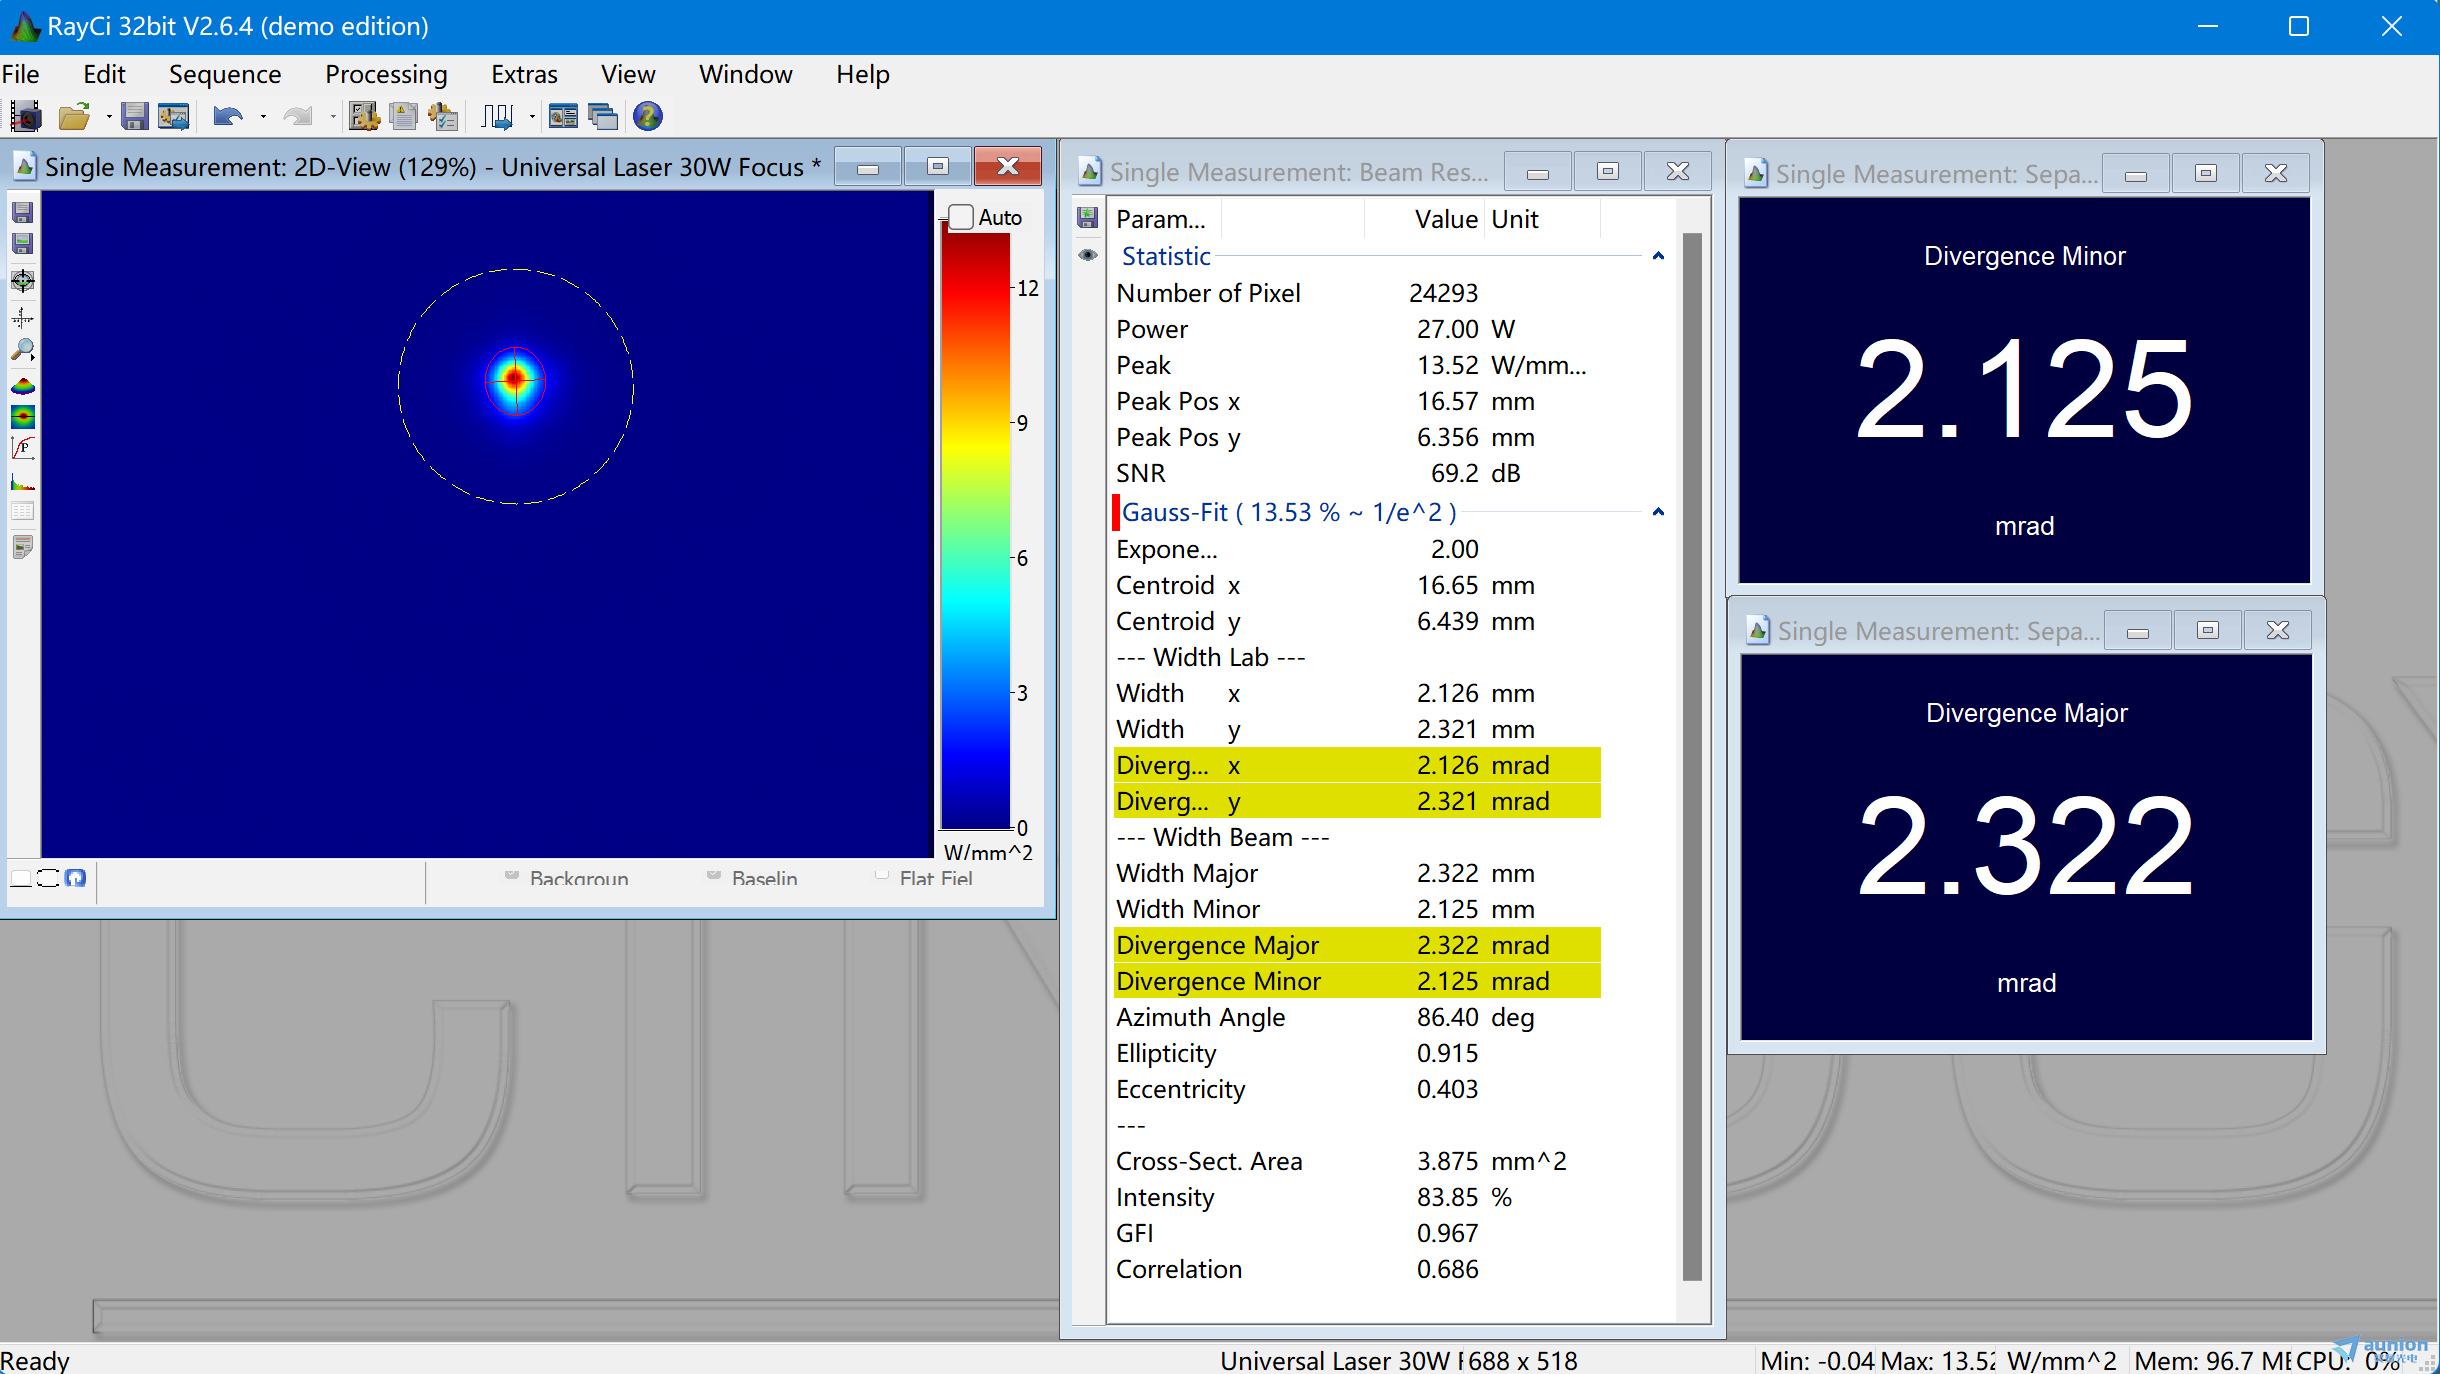
Task: Toggle the Auto color scale checkbox
Action: (x=961, y=217)
